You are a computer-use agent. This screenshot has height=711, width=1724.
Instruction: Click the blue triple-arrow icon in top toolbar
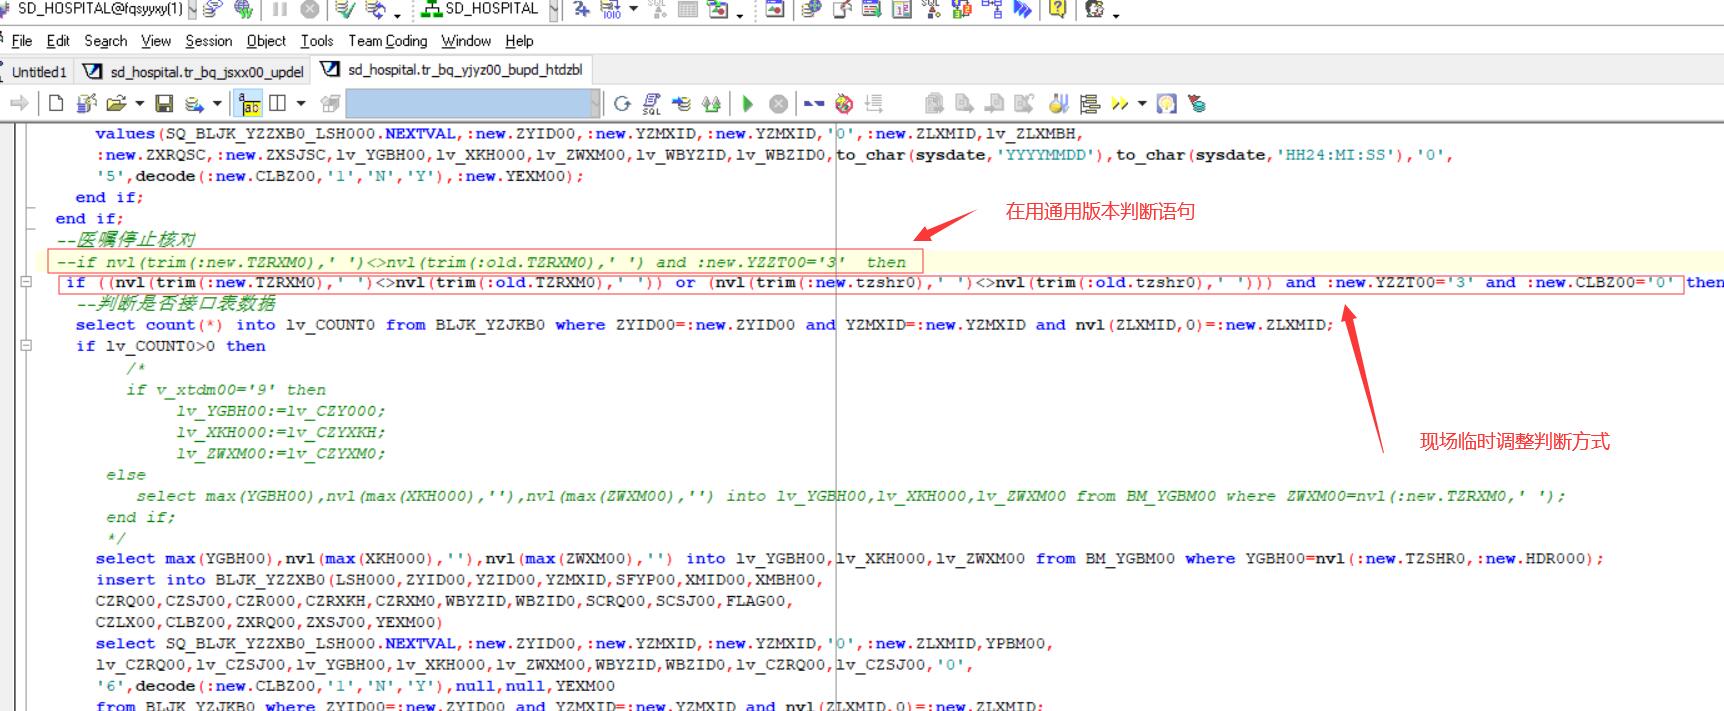click(x=1022, y=10)
